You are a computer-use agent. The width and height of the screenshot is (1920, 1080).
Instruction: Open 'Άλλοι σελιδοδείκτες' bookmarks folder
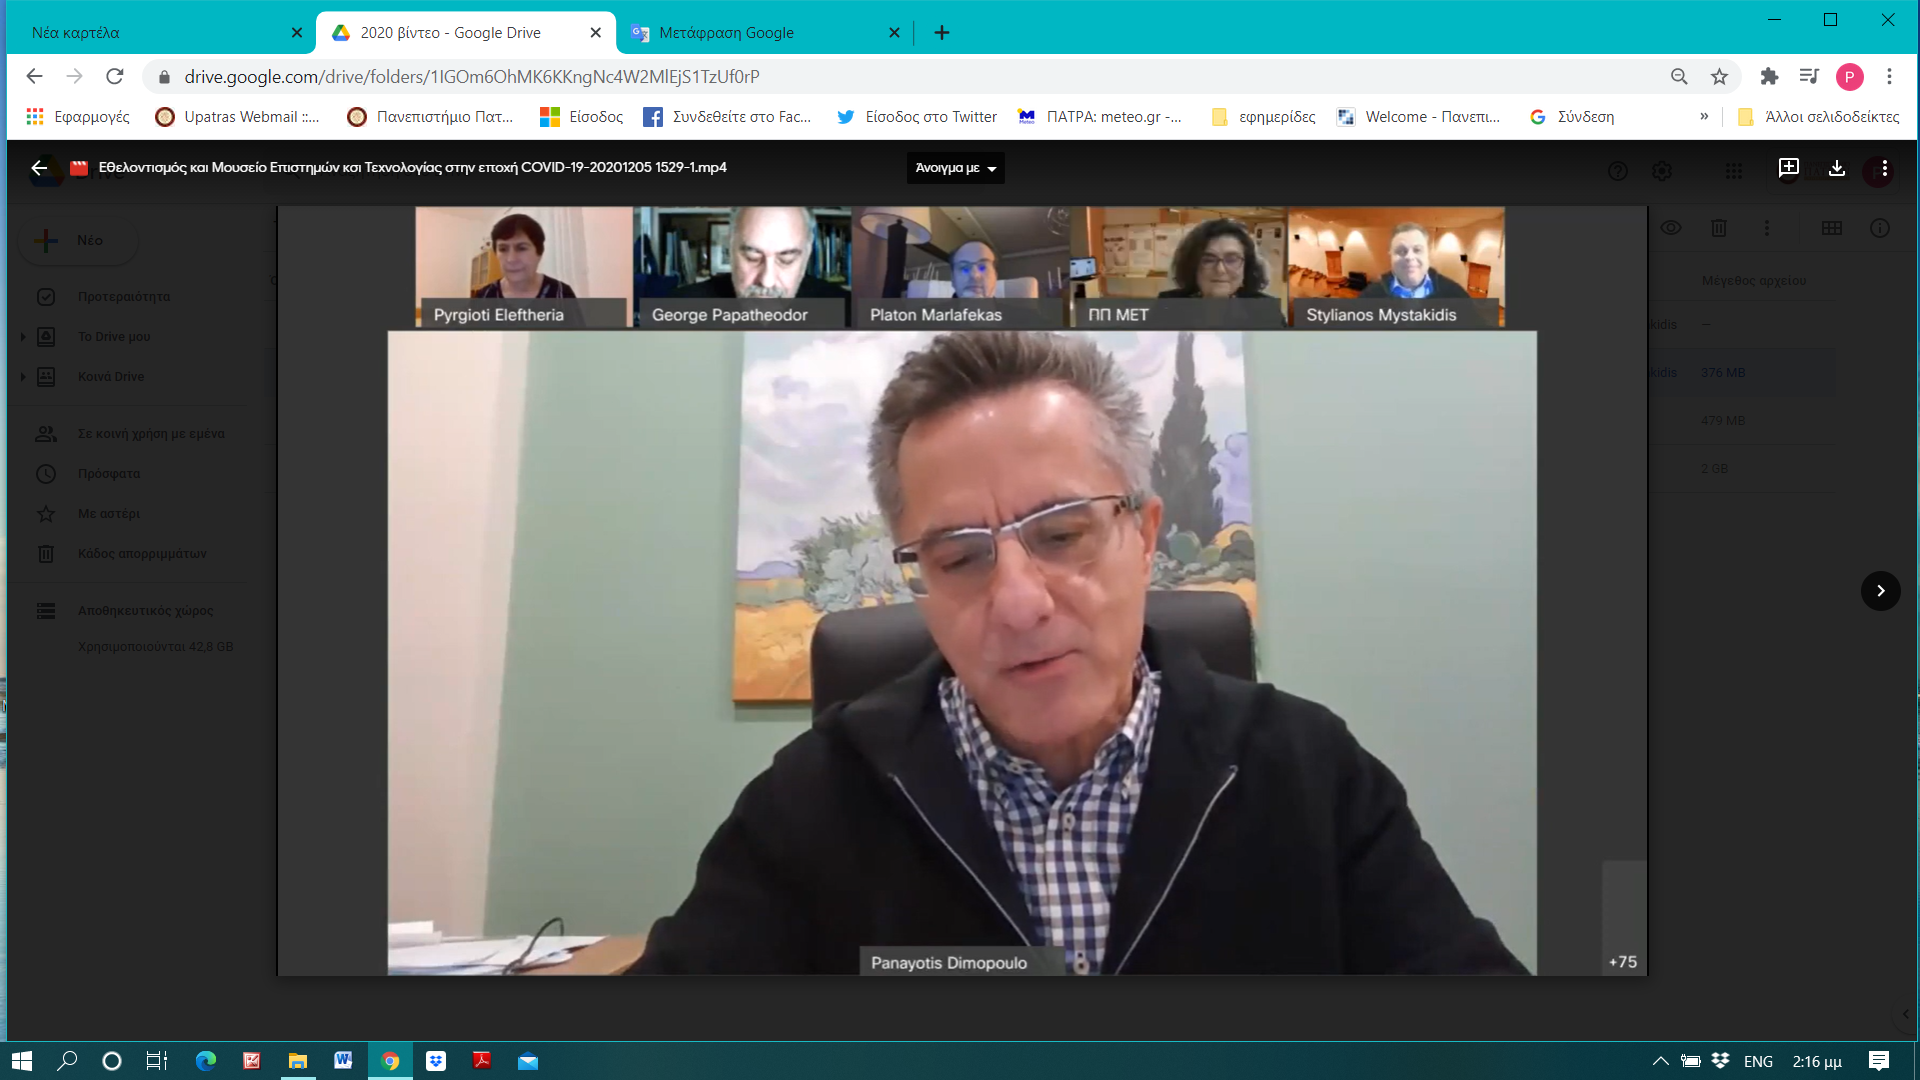point(1818,116)
